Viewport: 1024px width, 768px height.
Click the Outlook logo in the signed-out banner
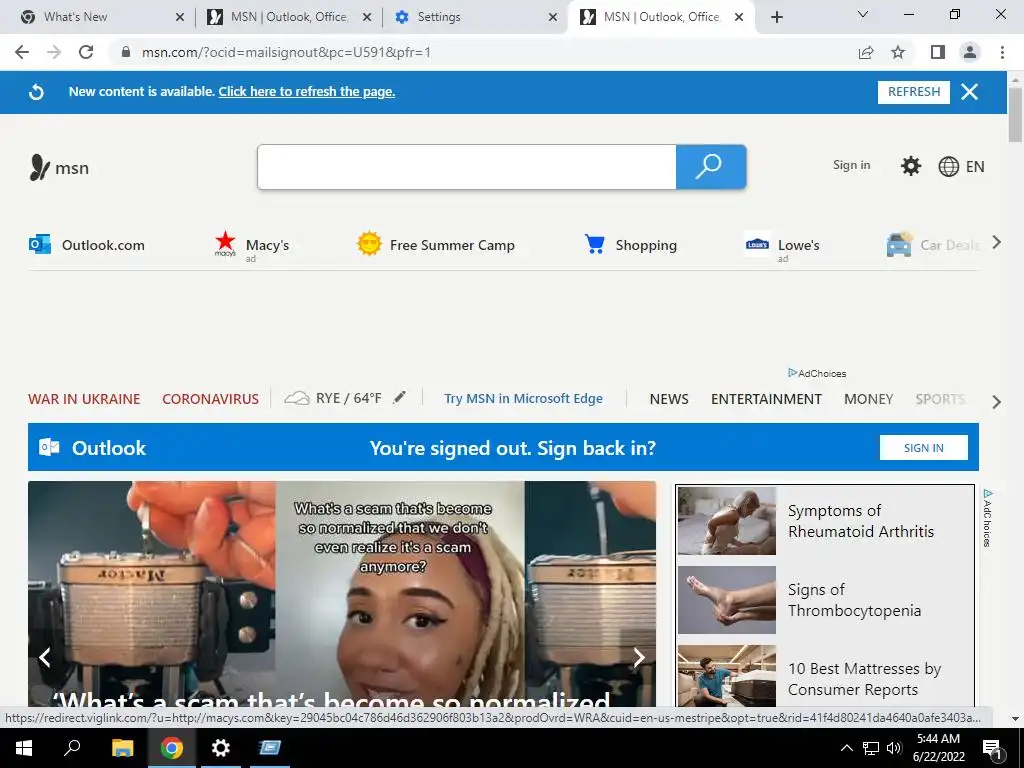(49, 447)
